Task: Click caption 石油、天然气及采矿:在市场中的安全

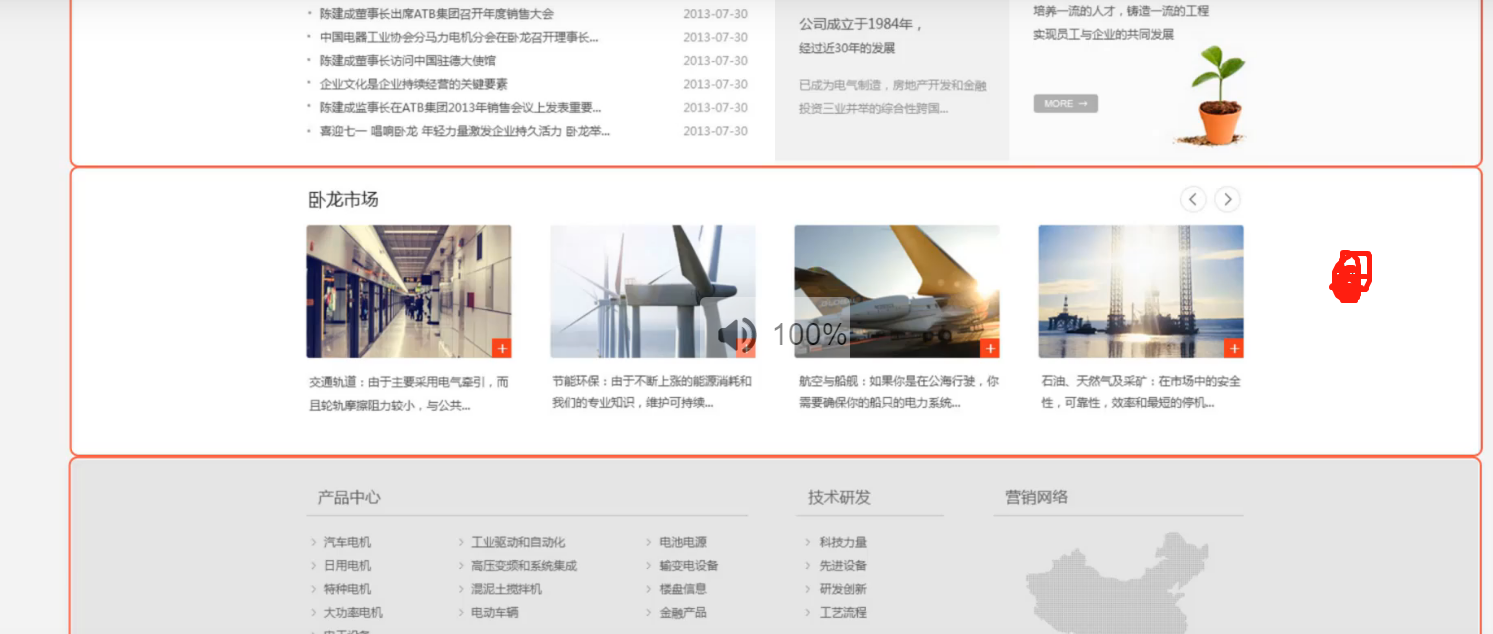Action: click(x=1141, y=392)
